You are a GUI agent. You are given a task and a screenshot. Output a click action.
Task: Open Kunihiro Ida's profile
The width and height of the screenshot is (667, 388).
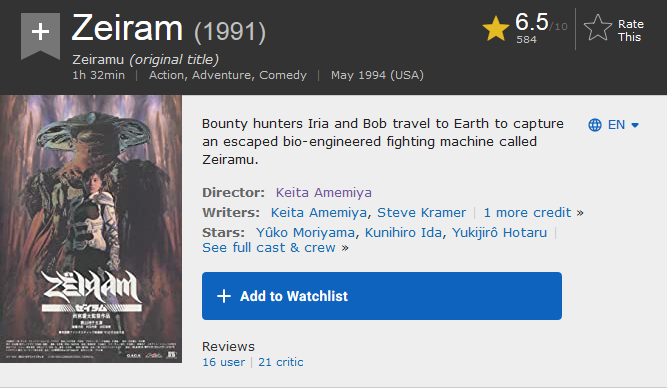403,233
